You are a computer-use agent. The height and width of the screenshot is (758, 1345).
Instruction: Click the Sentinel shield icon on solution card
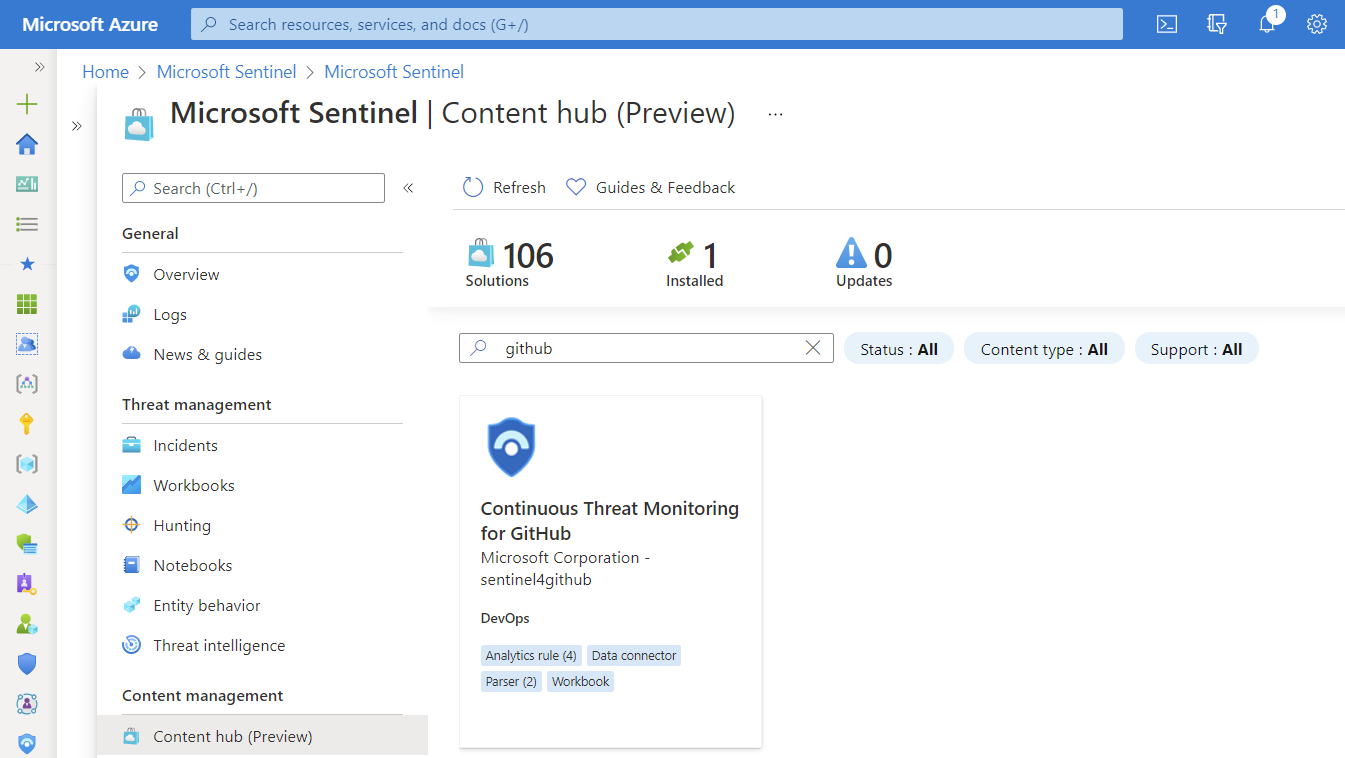pyautogui.click(x=511, y=447)
